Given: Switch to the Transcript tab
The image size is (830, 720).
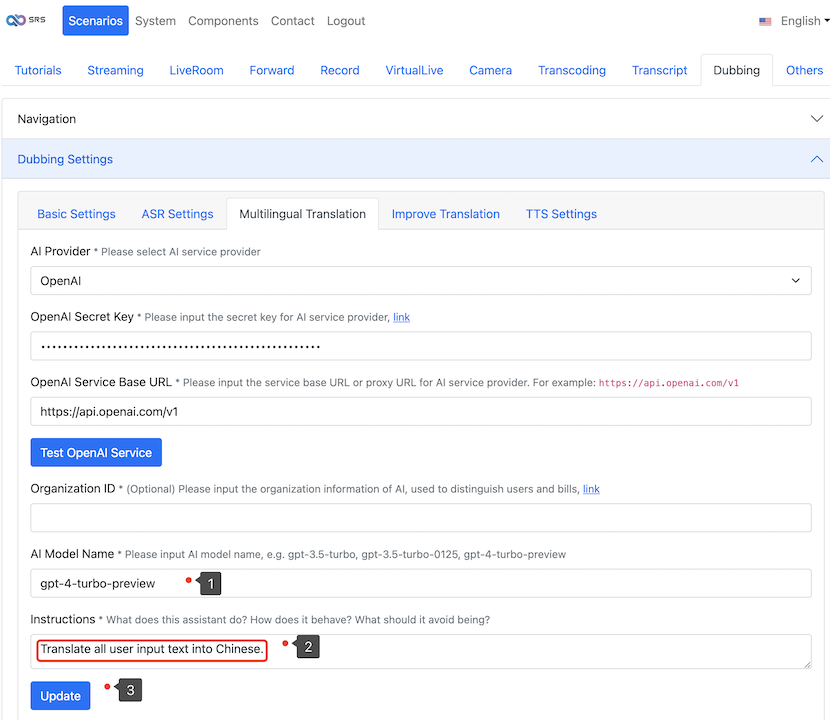Looking at the screenshot, I should [x=659, y=70].
